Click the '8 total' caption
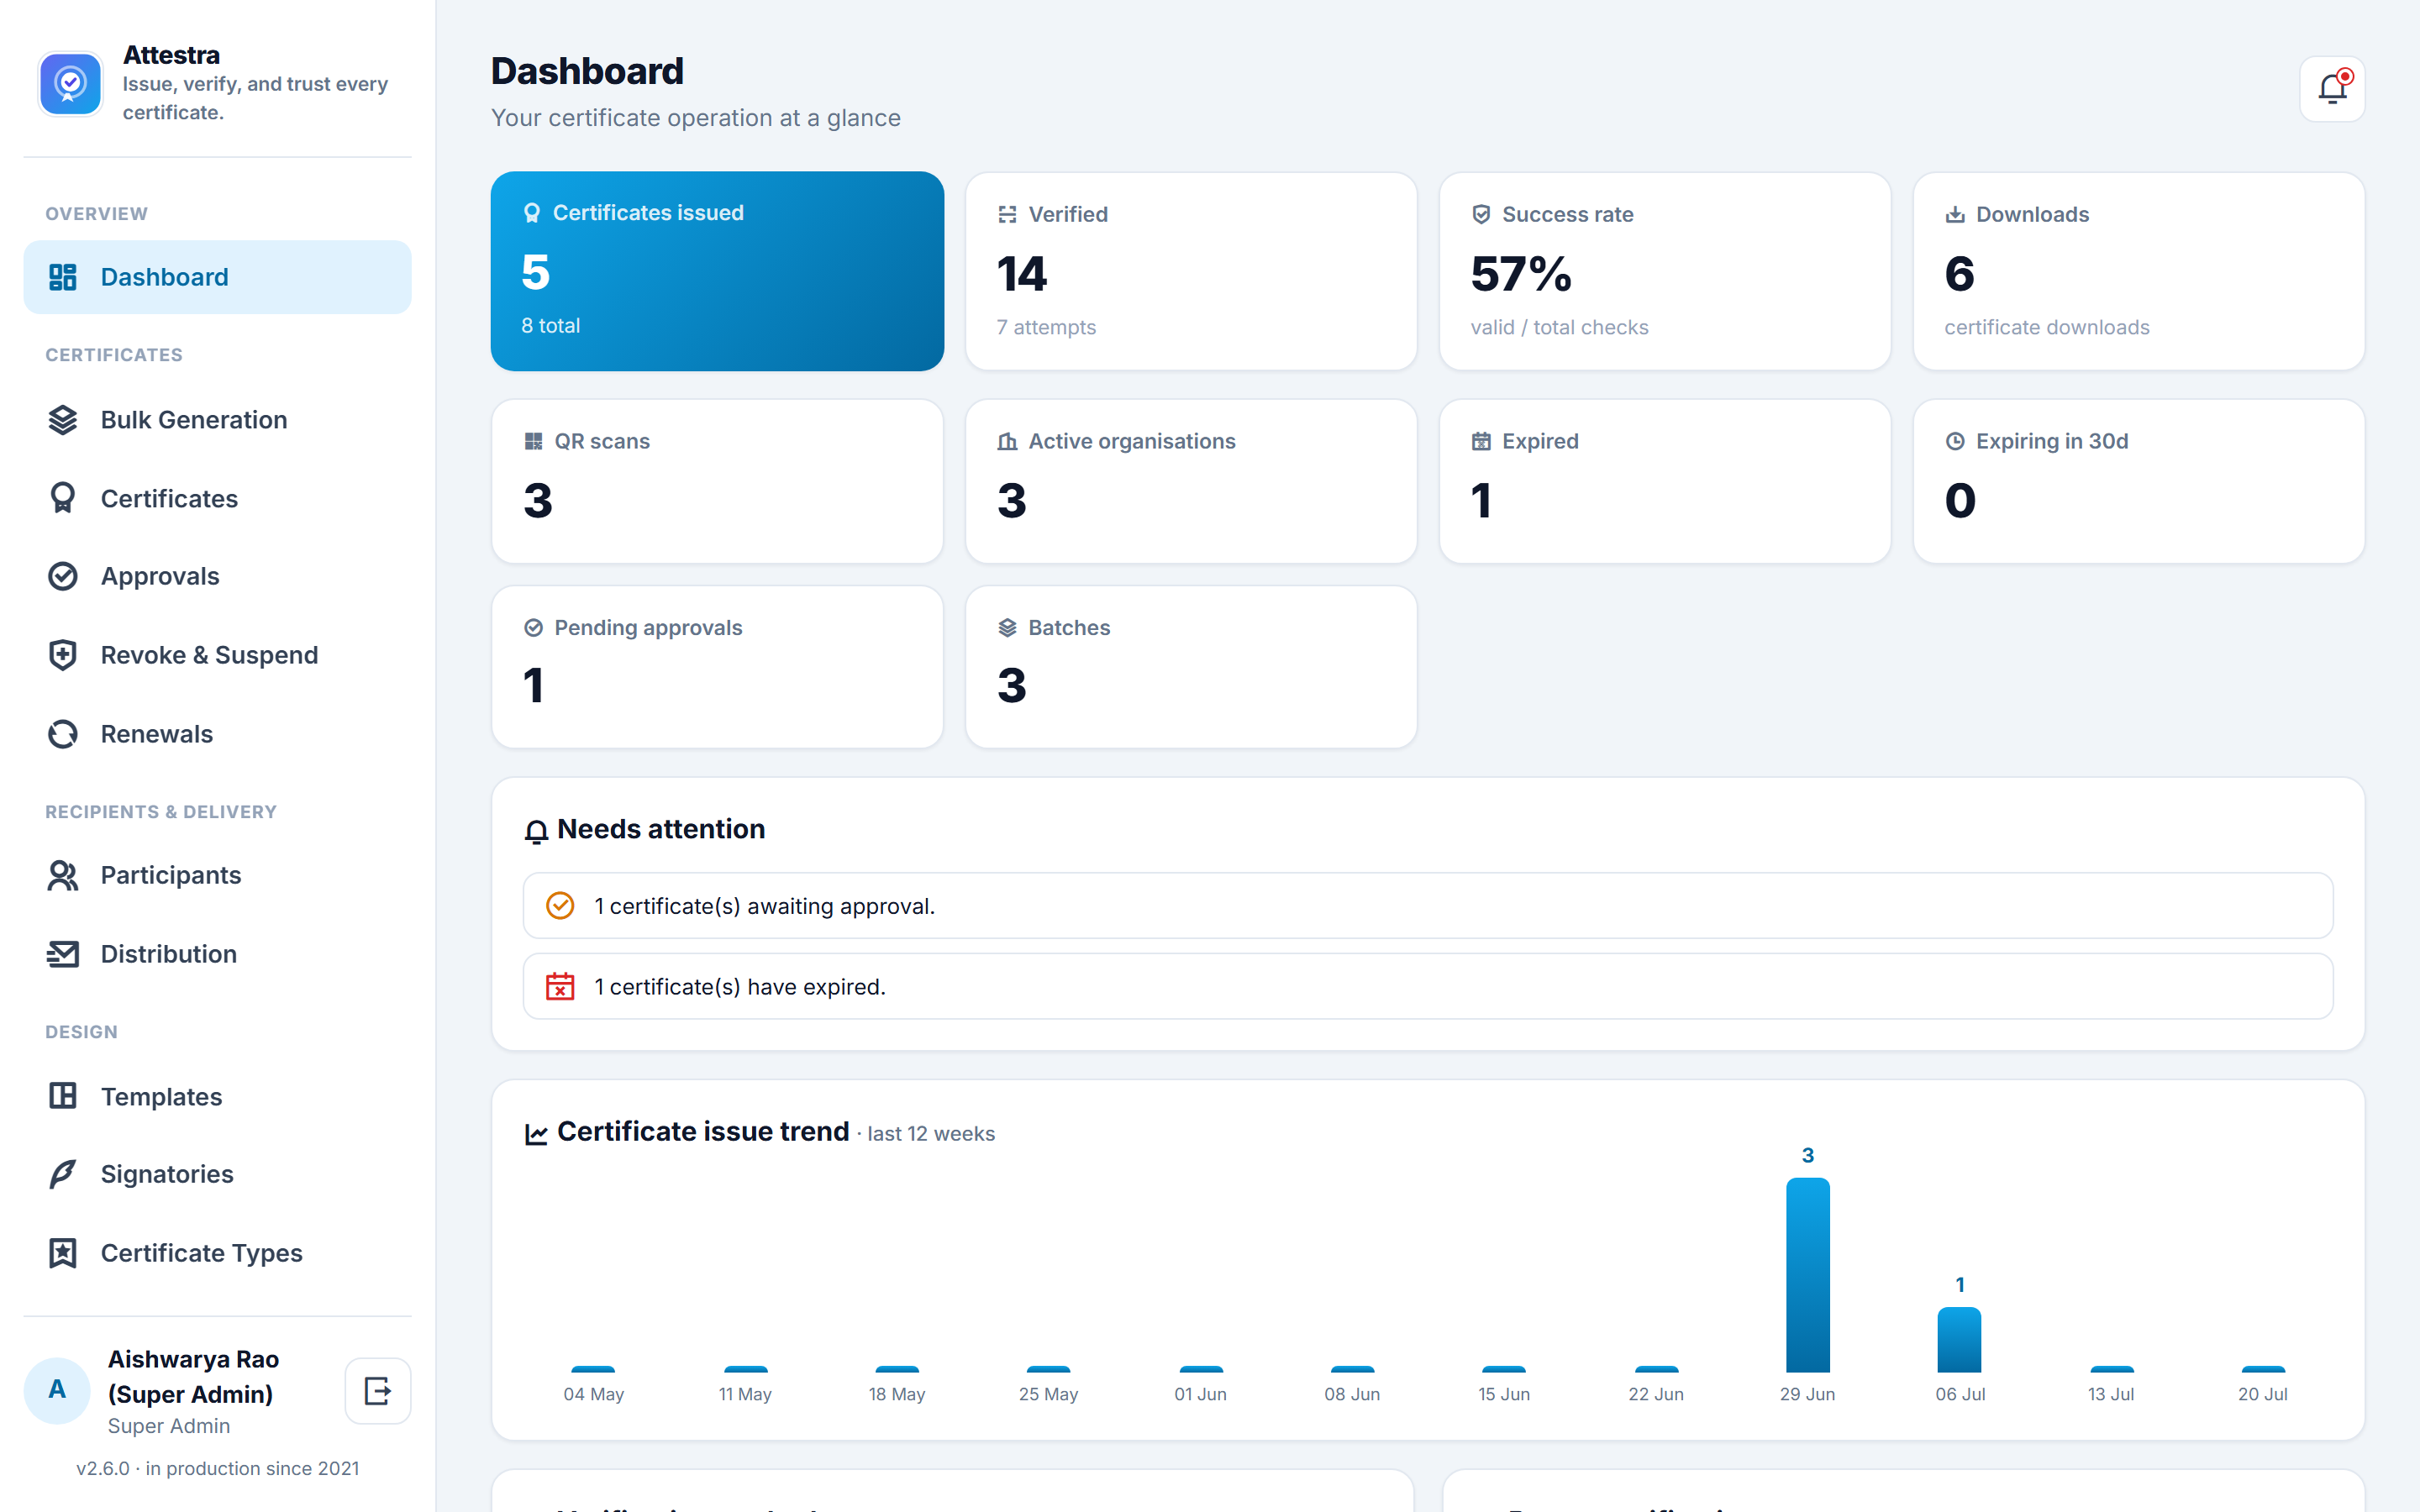Image resolution: width=2420 pixels, height=1512 pixels. 550,325
